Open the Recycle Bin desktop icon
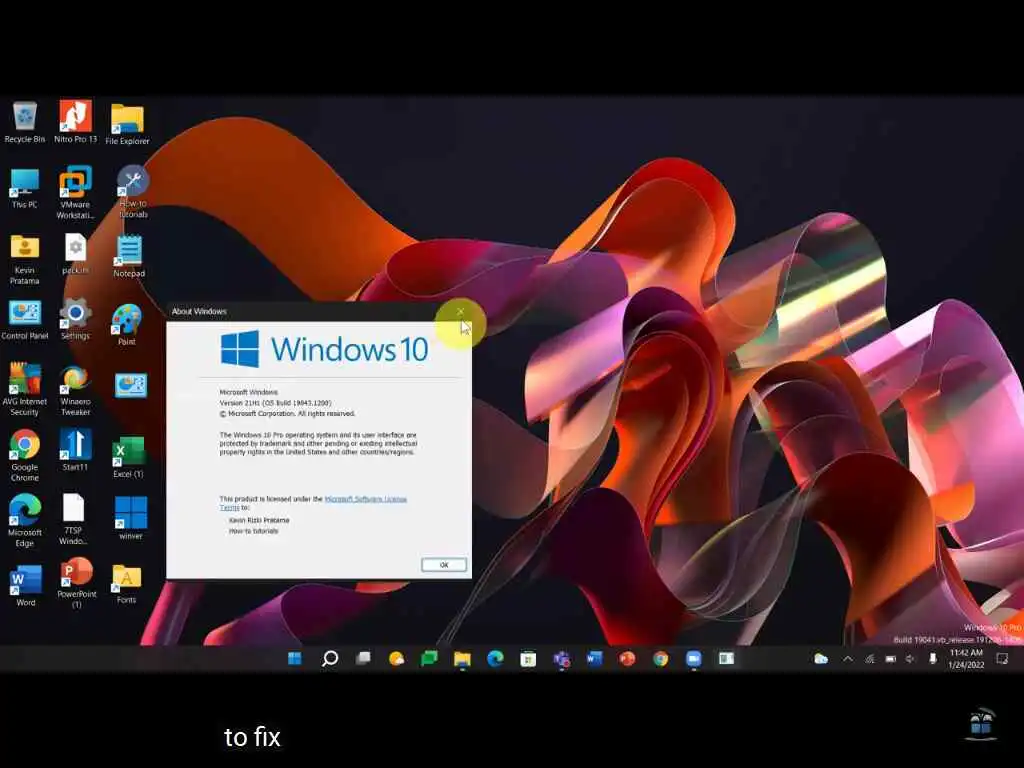Screen dimensions: 1024x768 point(25,121)
